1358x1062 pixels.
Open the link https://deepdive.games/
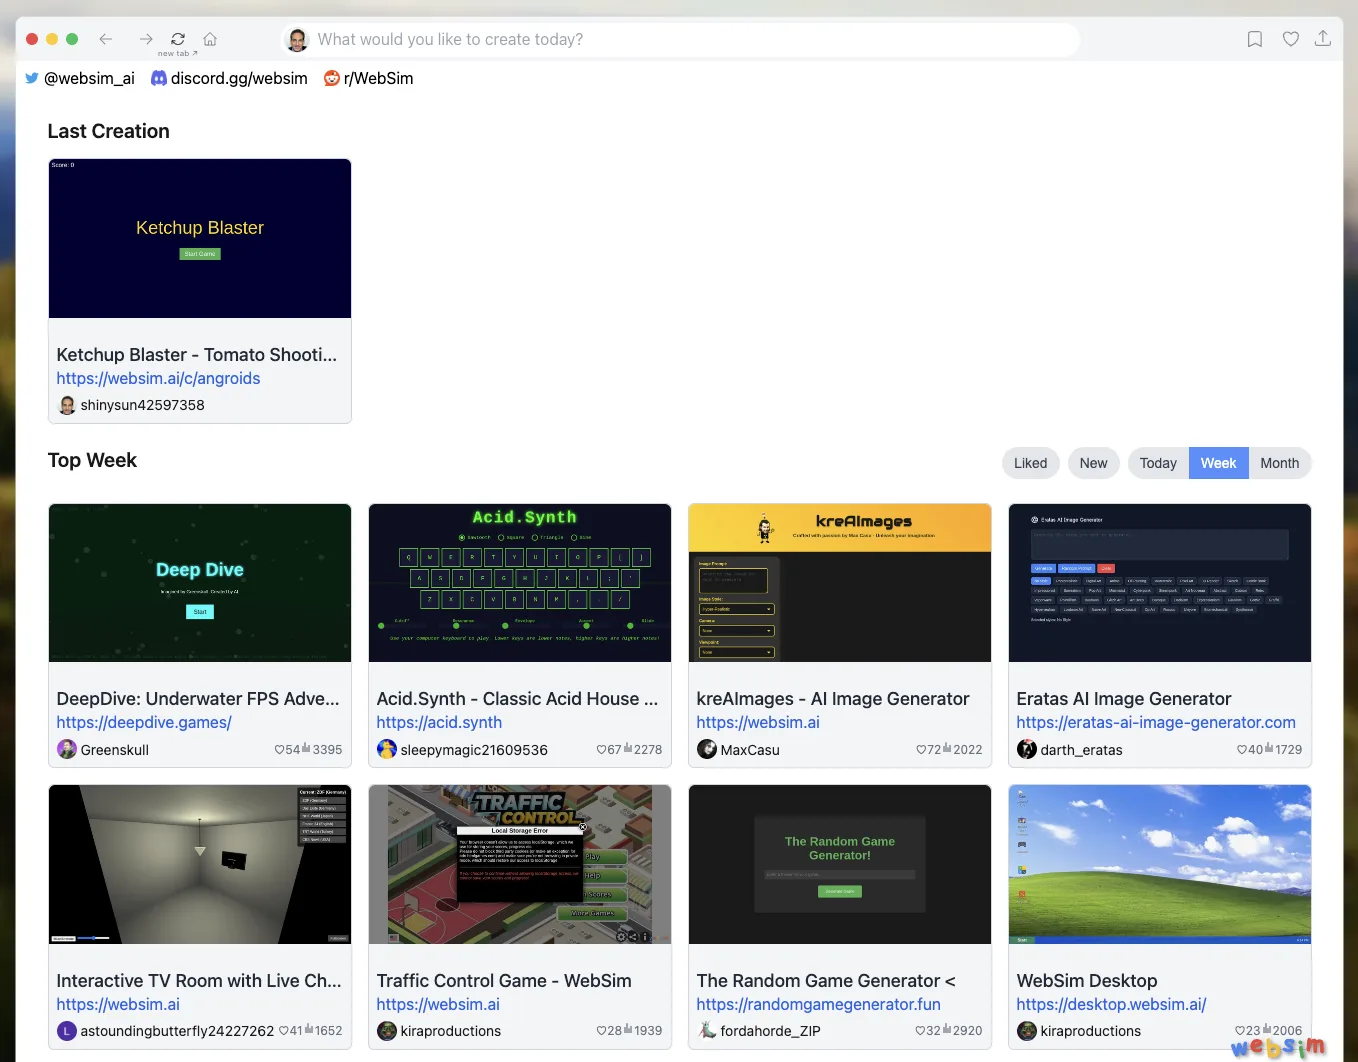pos(144,722)
